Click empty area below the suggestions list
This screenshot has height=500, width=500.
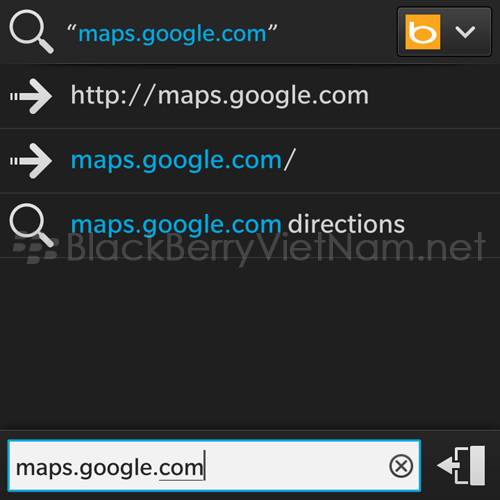[x=250, y=343]
